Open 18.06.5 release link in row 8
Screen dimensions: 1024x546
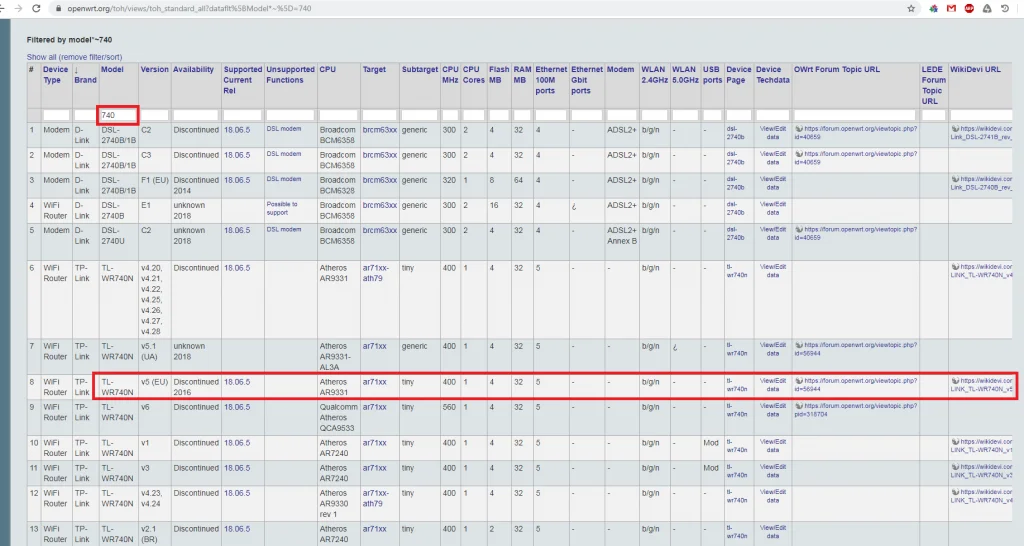tap(237, 381)
